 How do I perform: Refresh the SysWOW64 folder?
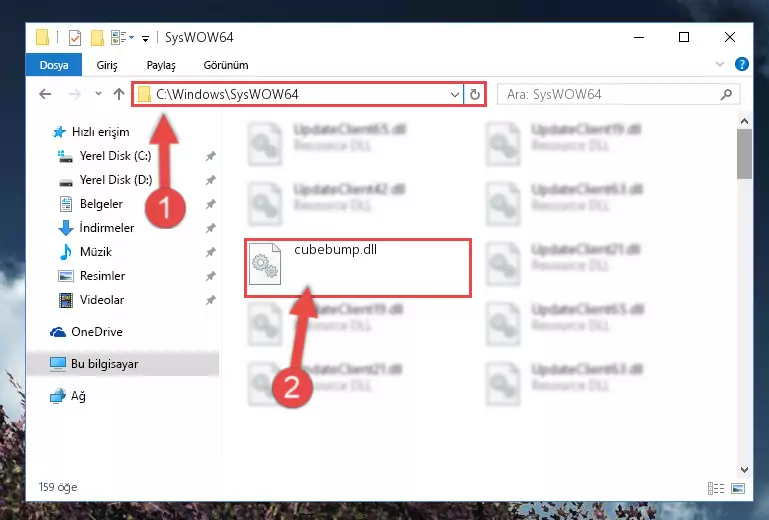[475, 94]
